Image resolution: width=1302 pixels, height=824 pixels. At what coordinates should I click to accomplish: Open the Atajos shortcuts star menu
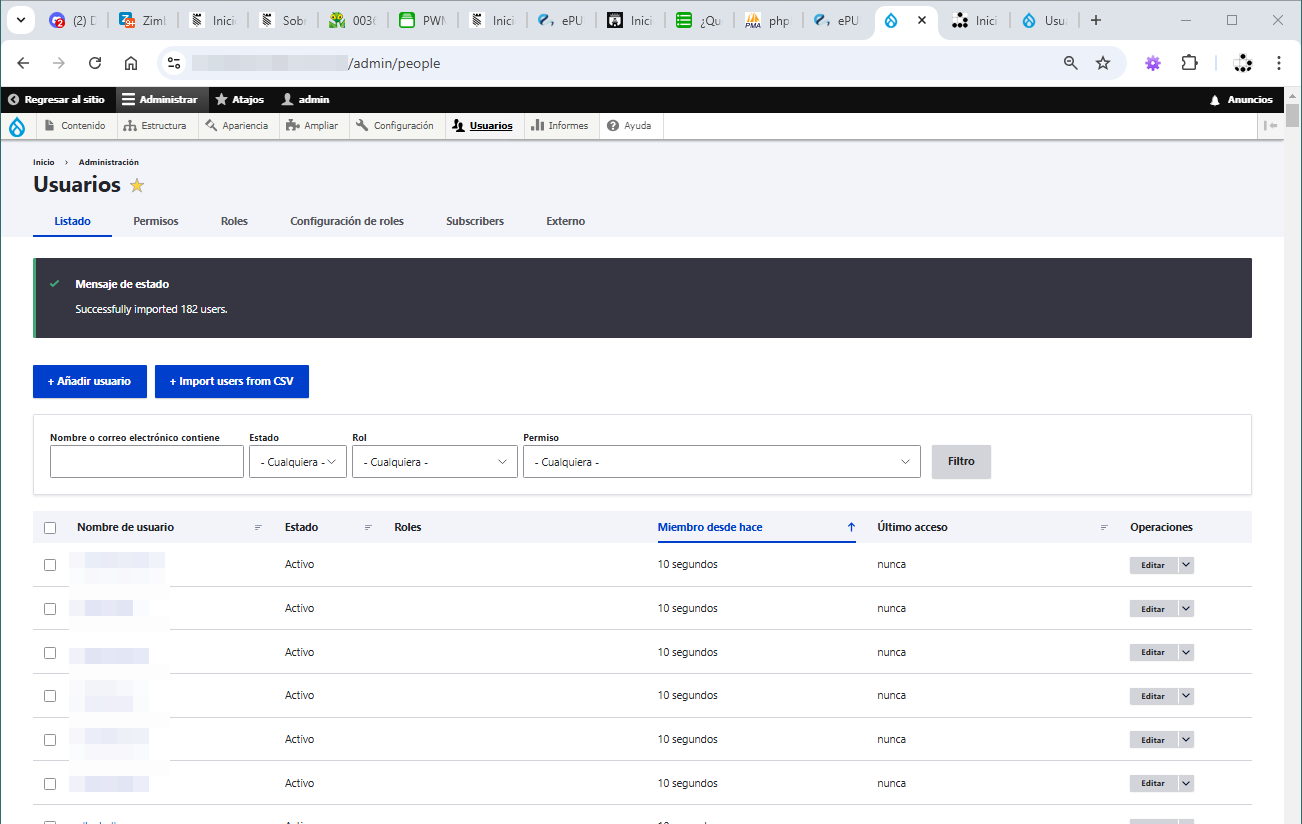[240, 99]
